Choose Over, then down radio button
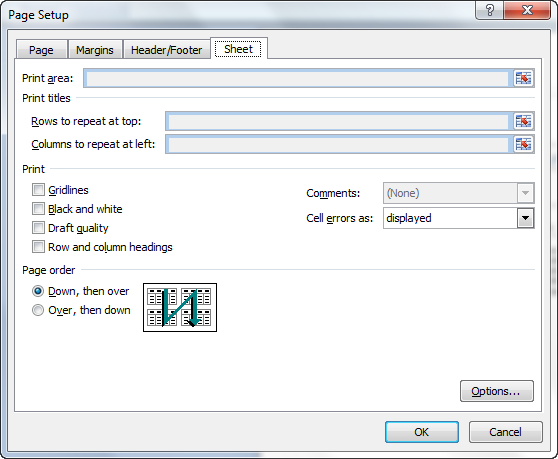Image resolution: width=558 pixels, height=459 pixels. [38, 310]
